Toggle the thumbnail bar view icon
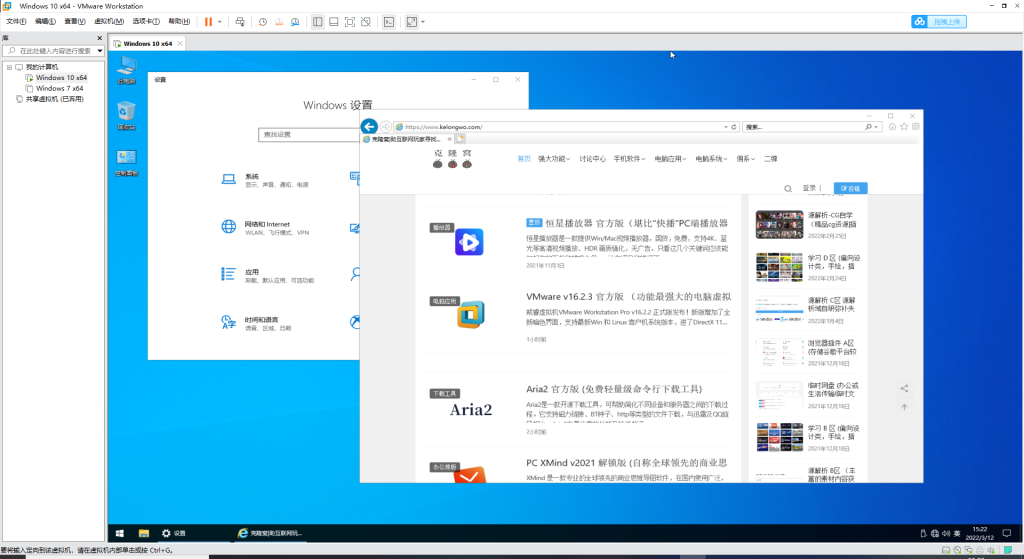Screen dimensions: 1024x559 click(x=334, y=22)
